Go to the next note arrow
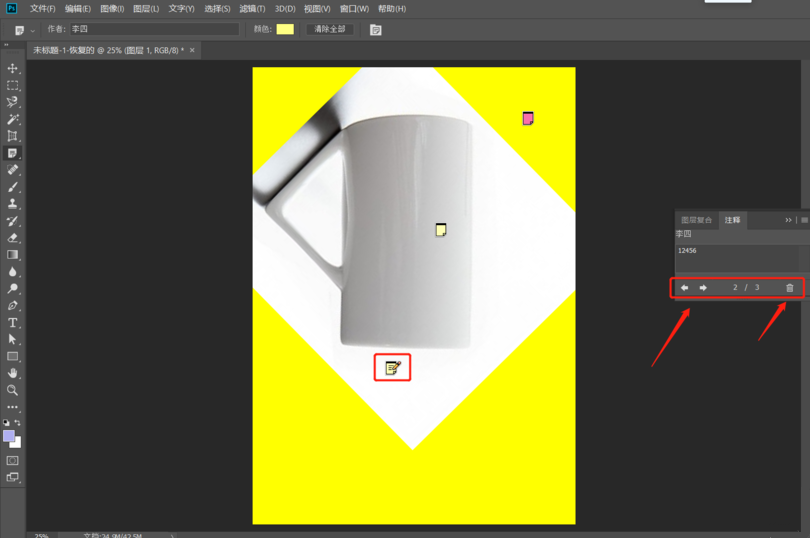 click(703, 288)
